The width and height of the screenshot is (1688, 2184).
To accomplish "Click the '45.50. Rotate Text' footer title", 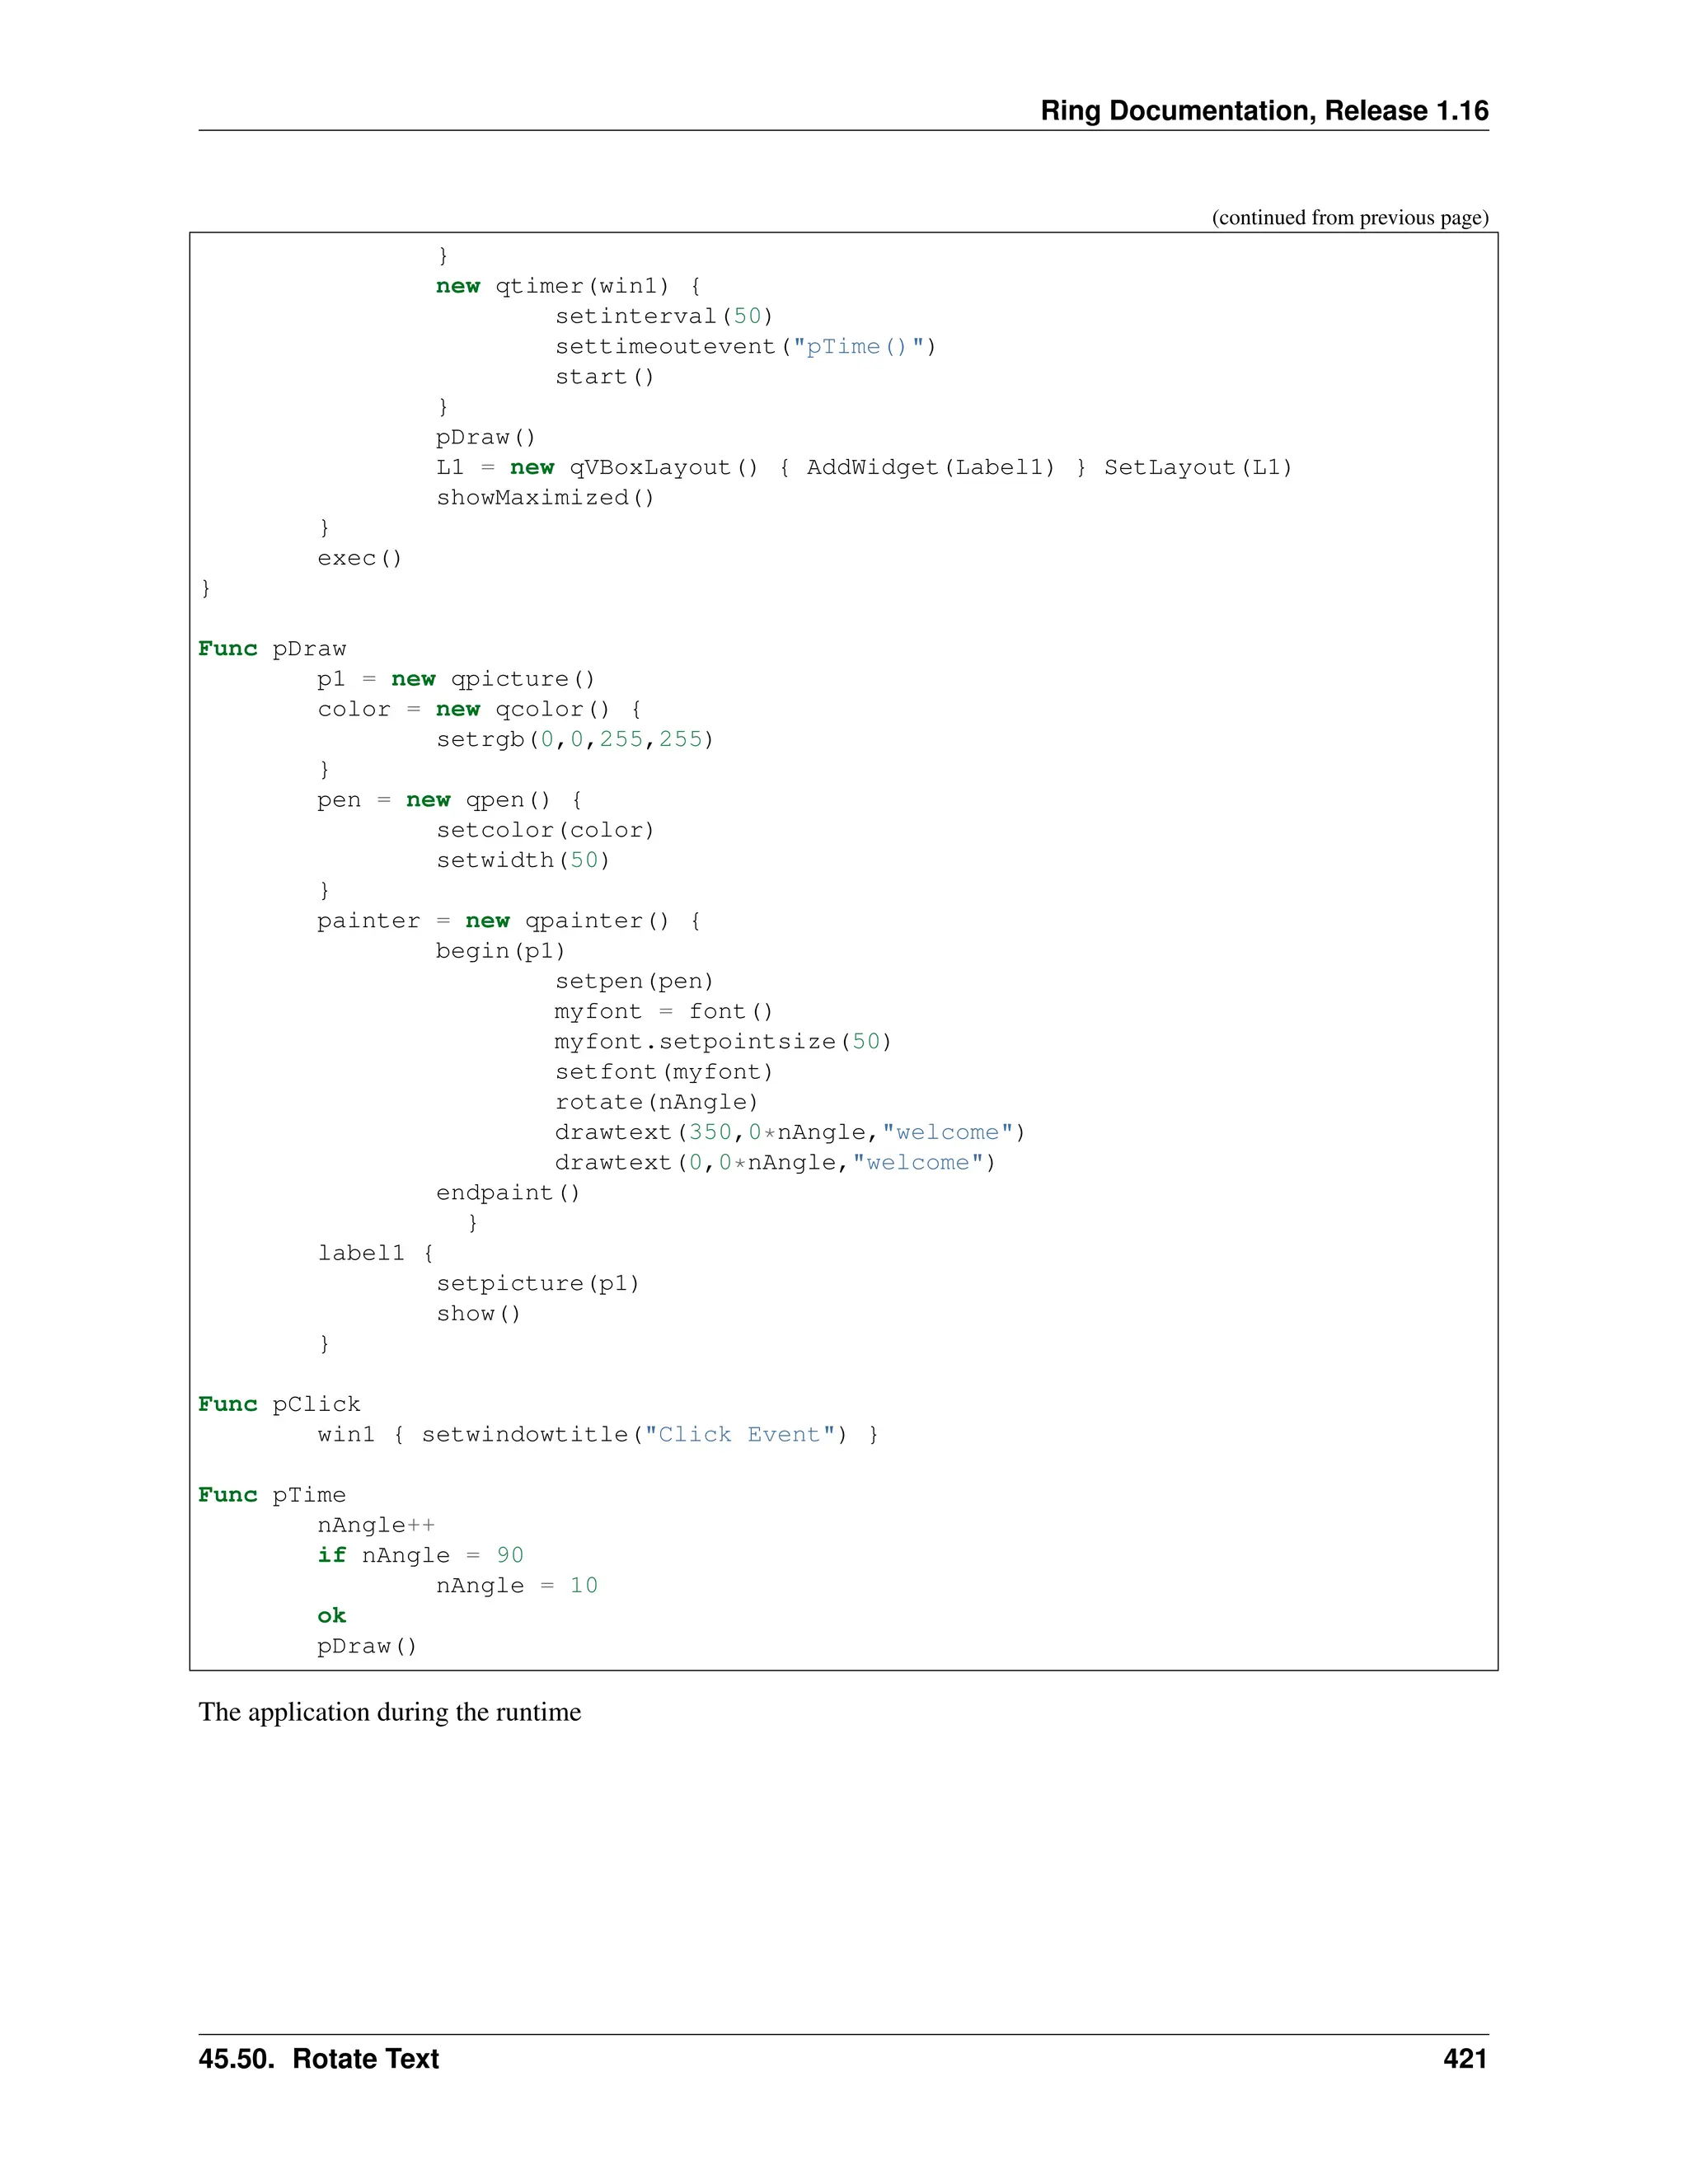I will point(318,2059).
